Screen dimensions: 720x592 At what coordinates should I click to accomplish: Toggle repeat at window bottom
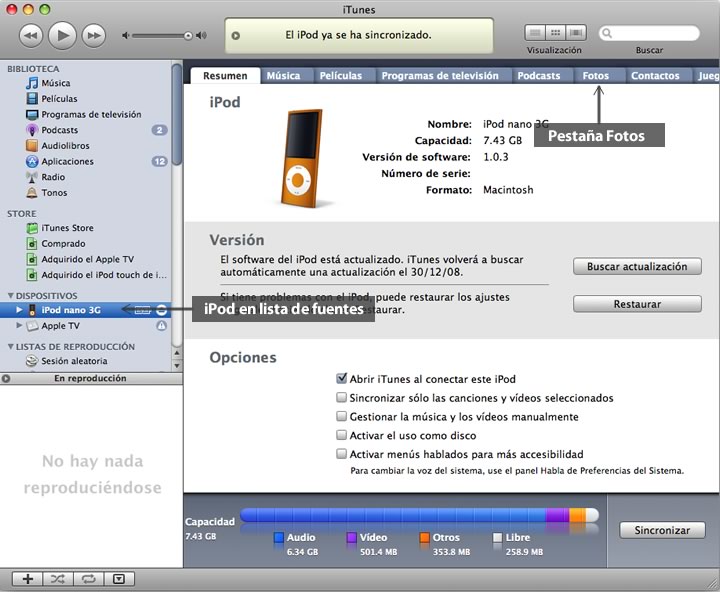pyautogui.click(x=89, y=579)
